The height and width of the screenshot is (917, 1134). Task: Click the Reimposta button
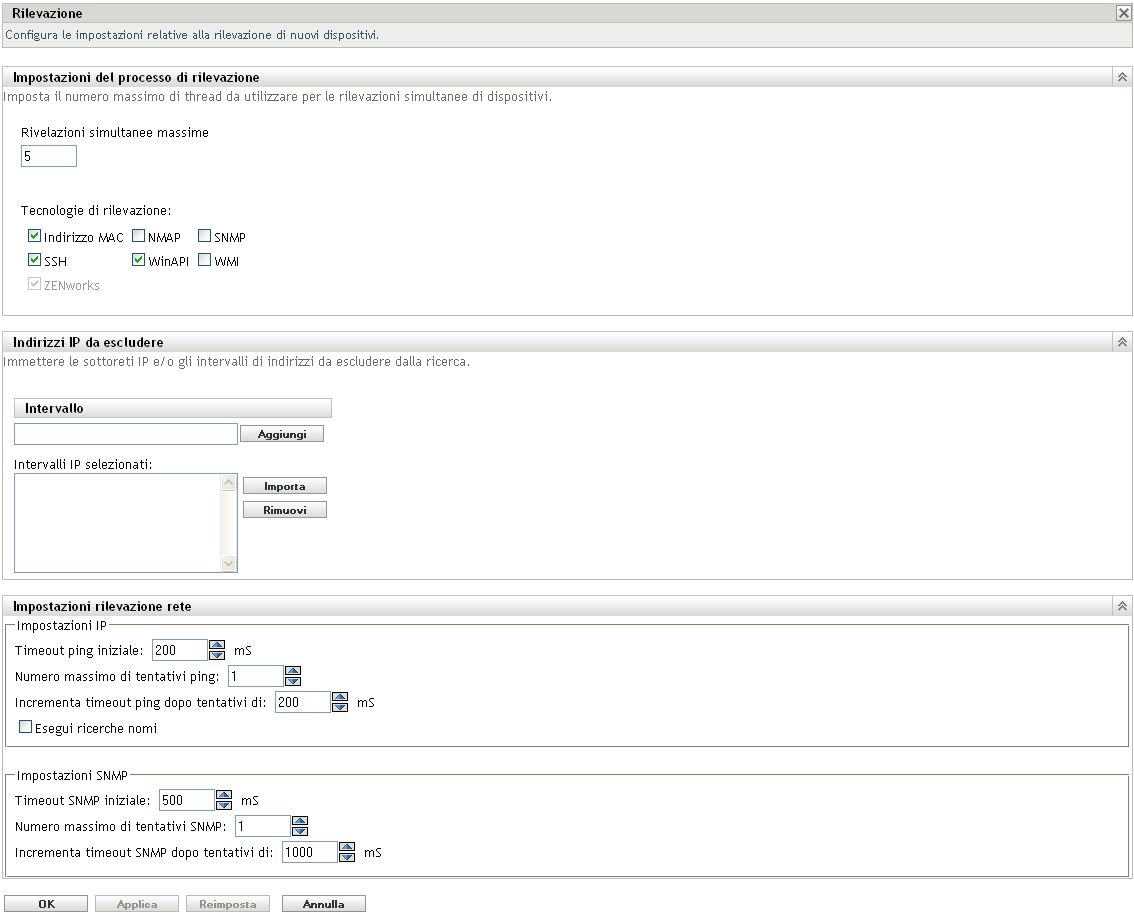(228, 904)
